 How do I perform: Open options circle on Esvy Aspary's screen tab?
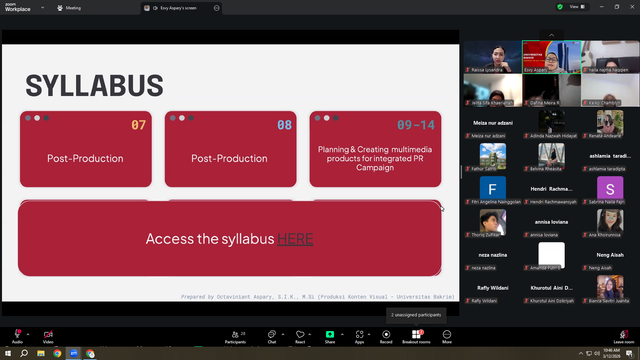click(216, 8)
